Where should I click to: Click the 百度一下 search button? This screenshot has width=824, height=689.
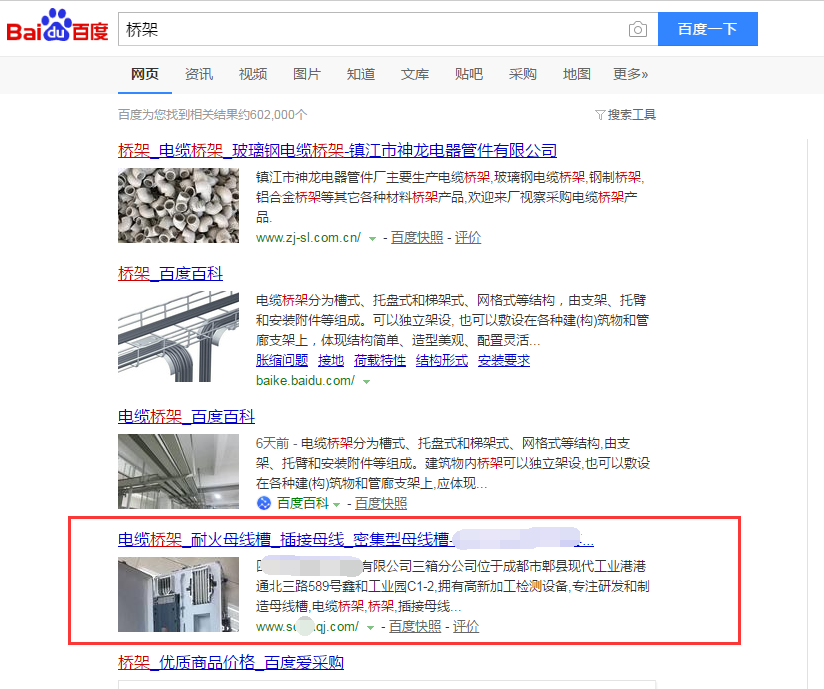[707, 29]
